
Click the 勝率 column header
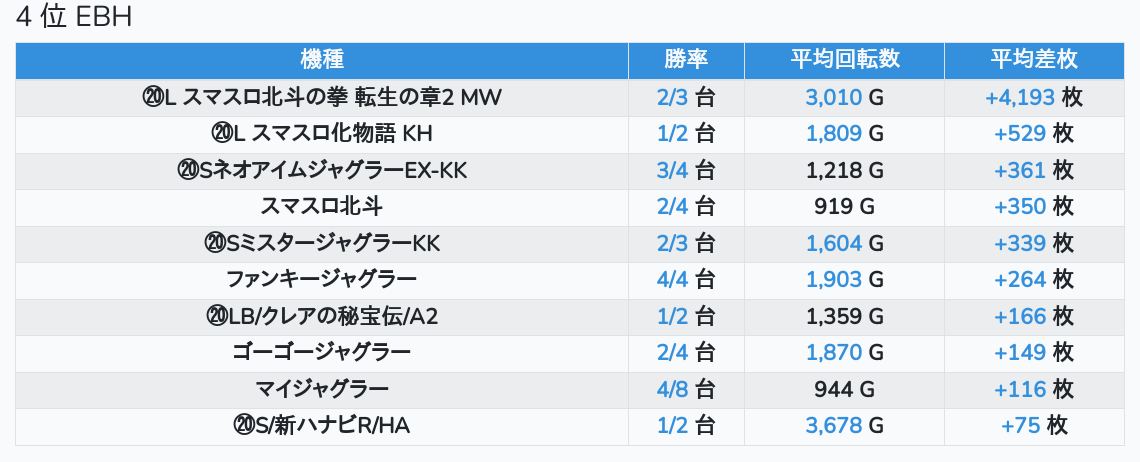tap(686, 60)
